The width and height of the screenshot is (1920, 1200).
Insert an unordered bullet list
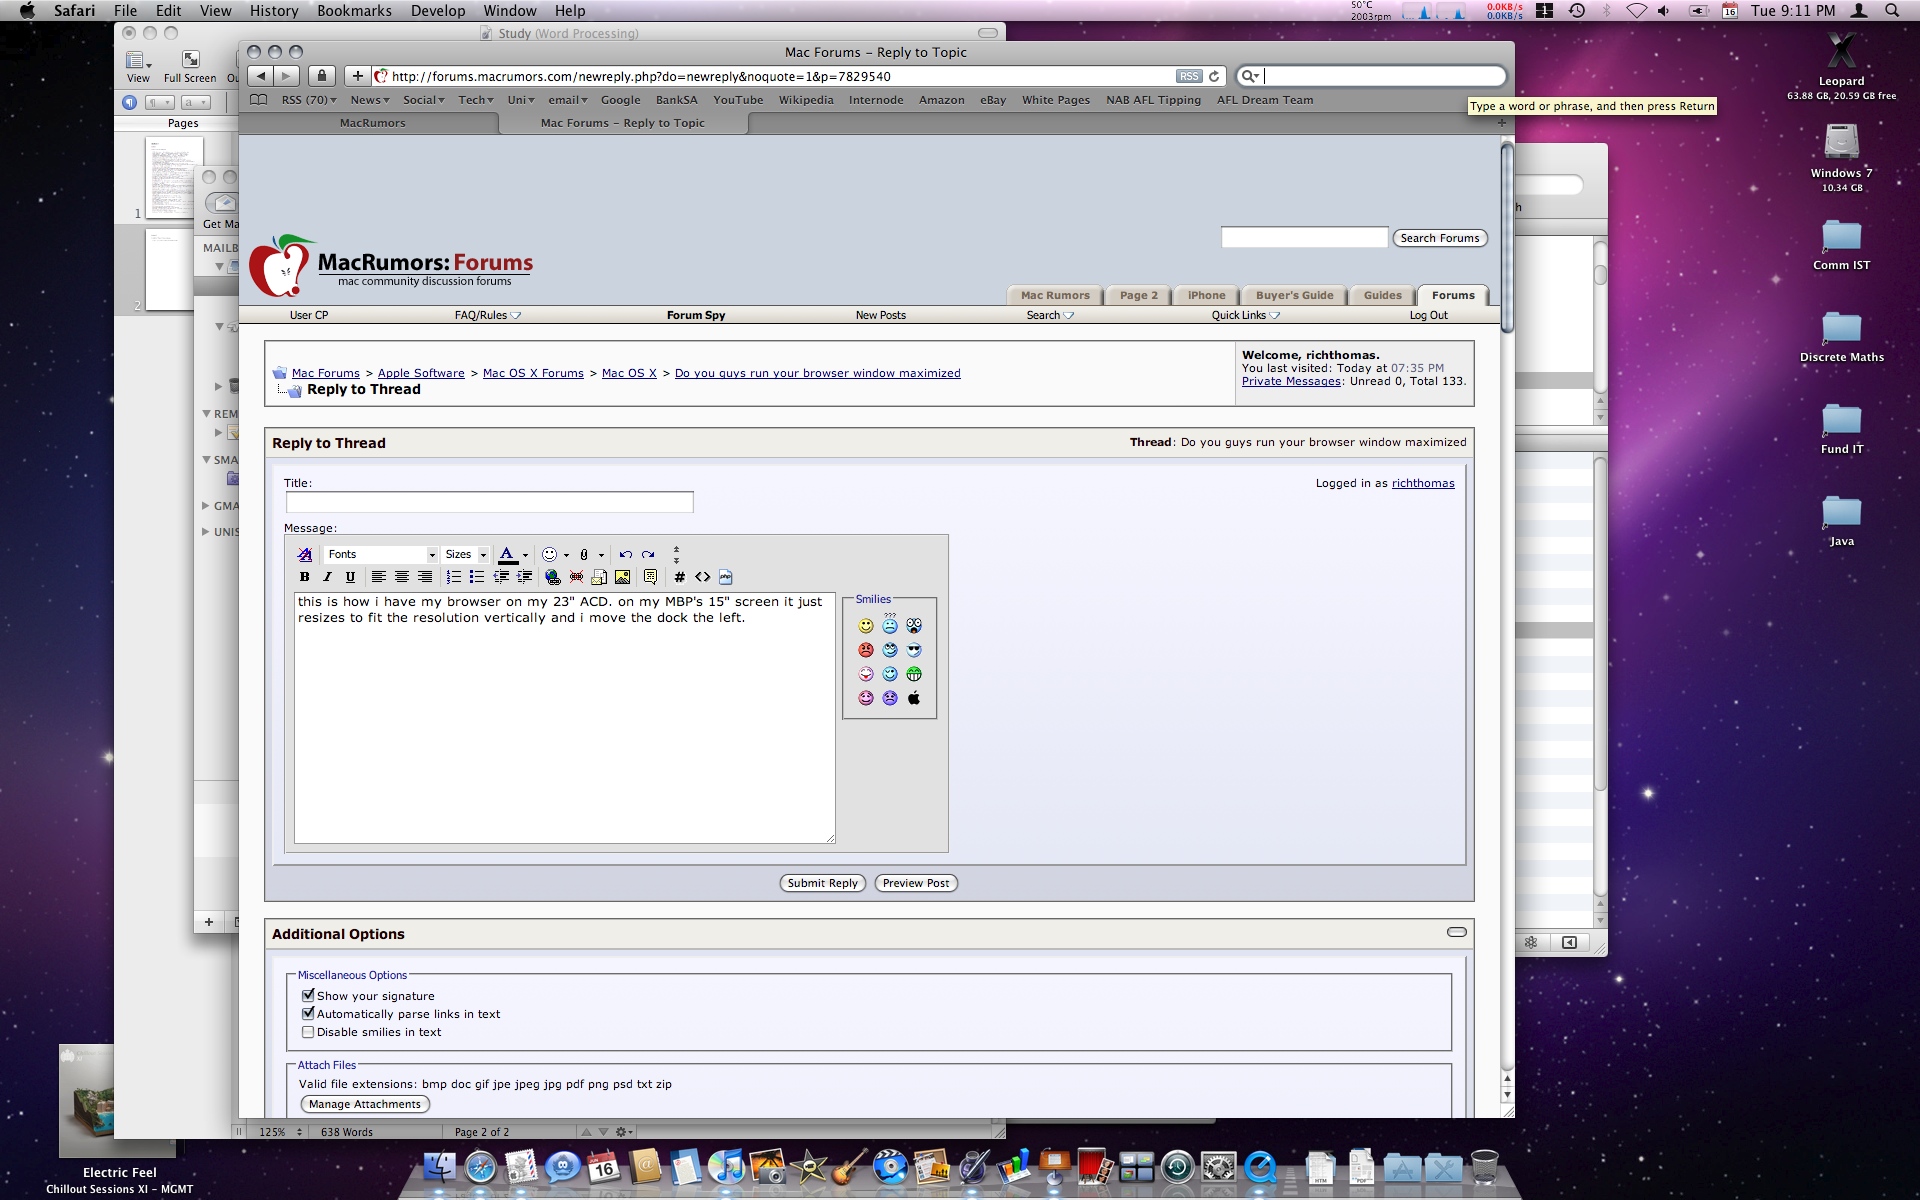476,577
